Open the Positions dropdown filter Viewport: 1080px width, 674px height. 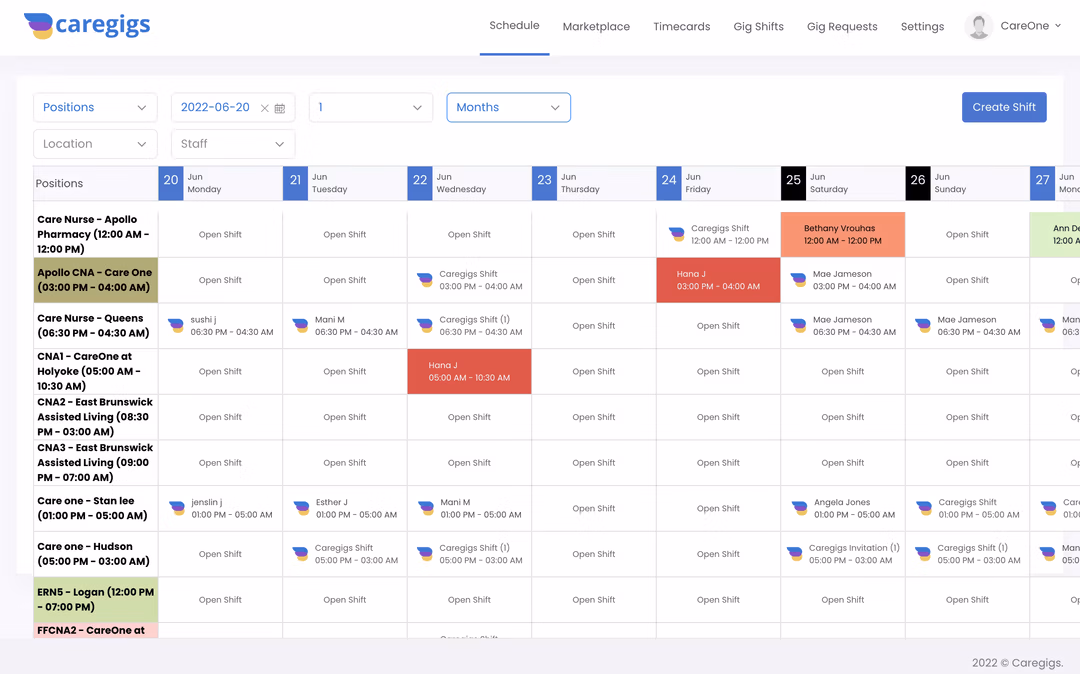point(95,107)
